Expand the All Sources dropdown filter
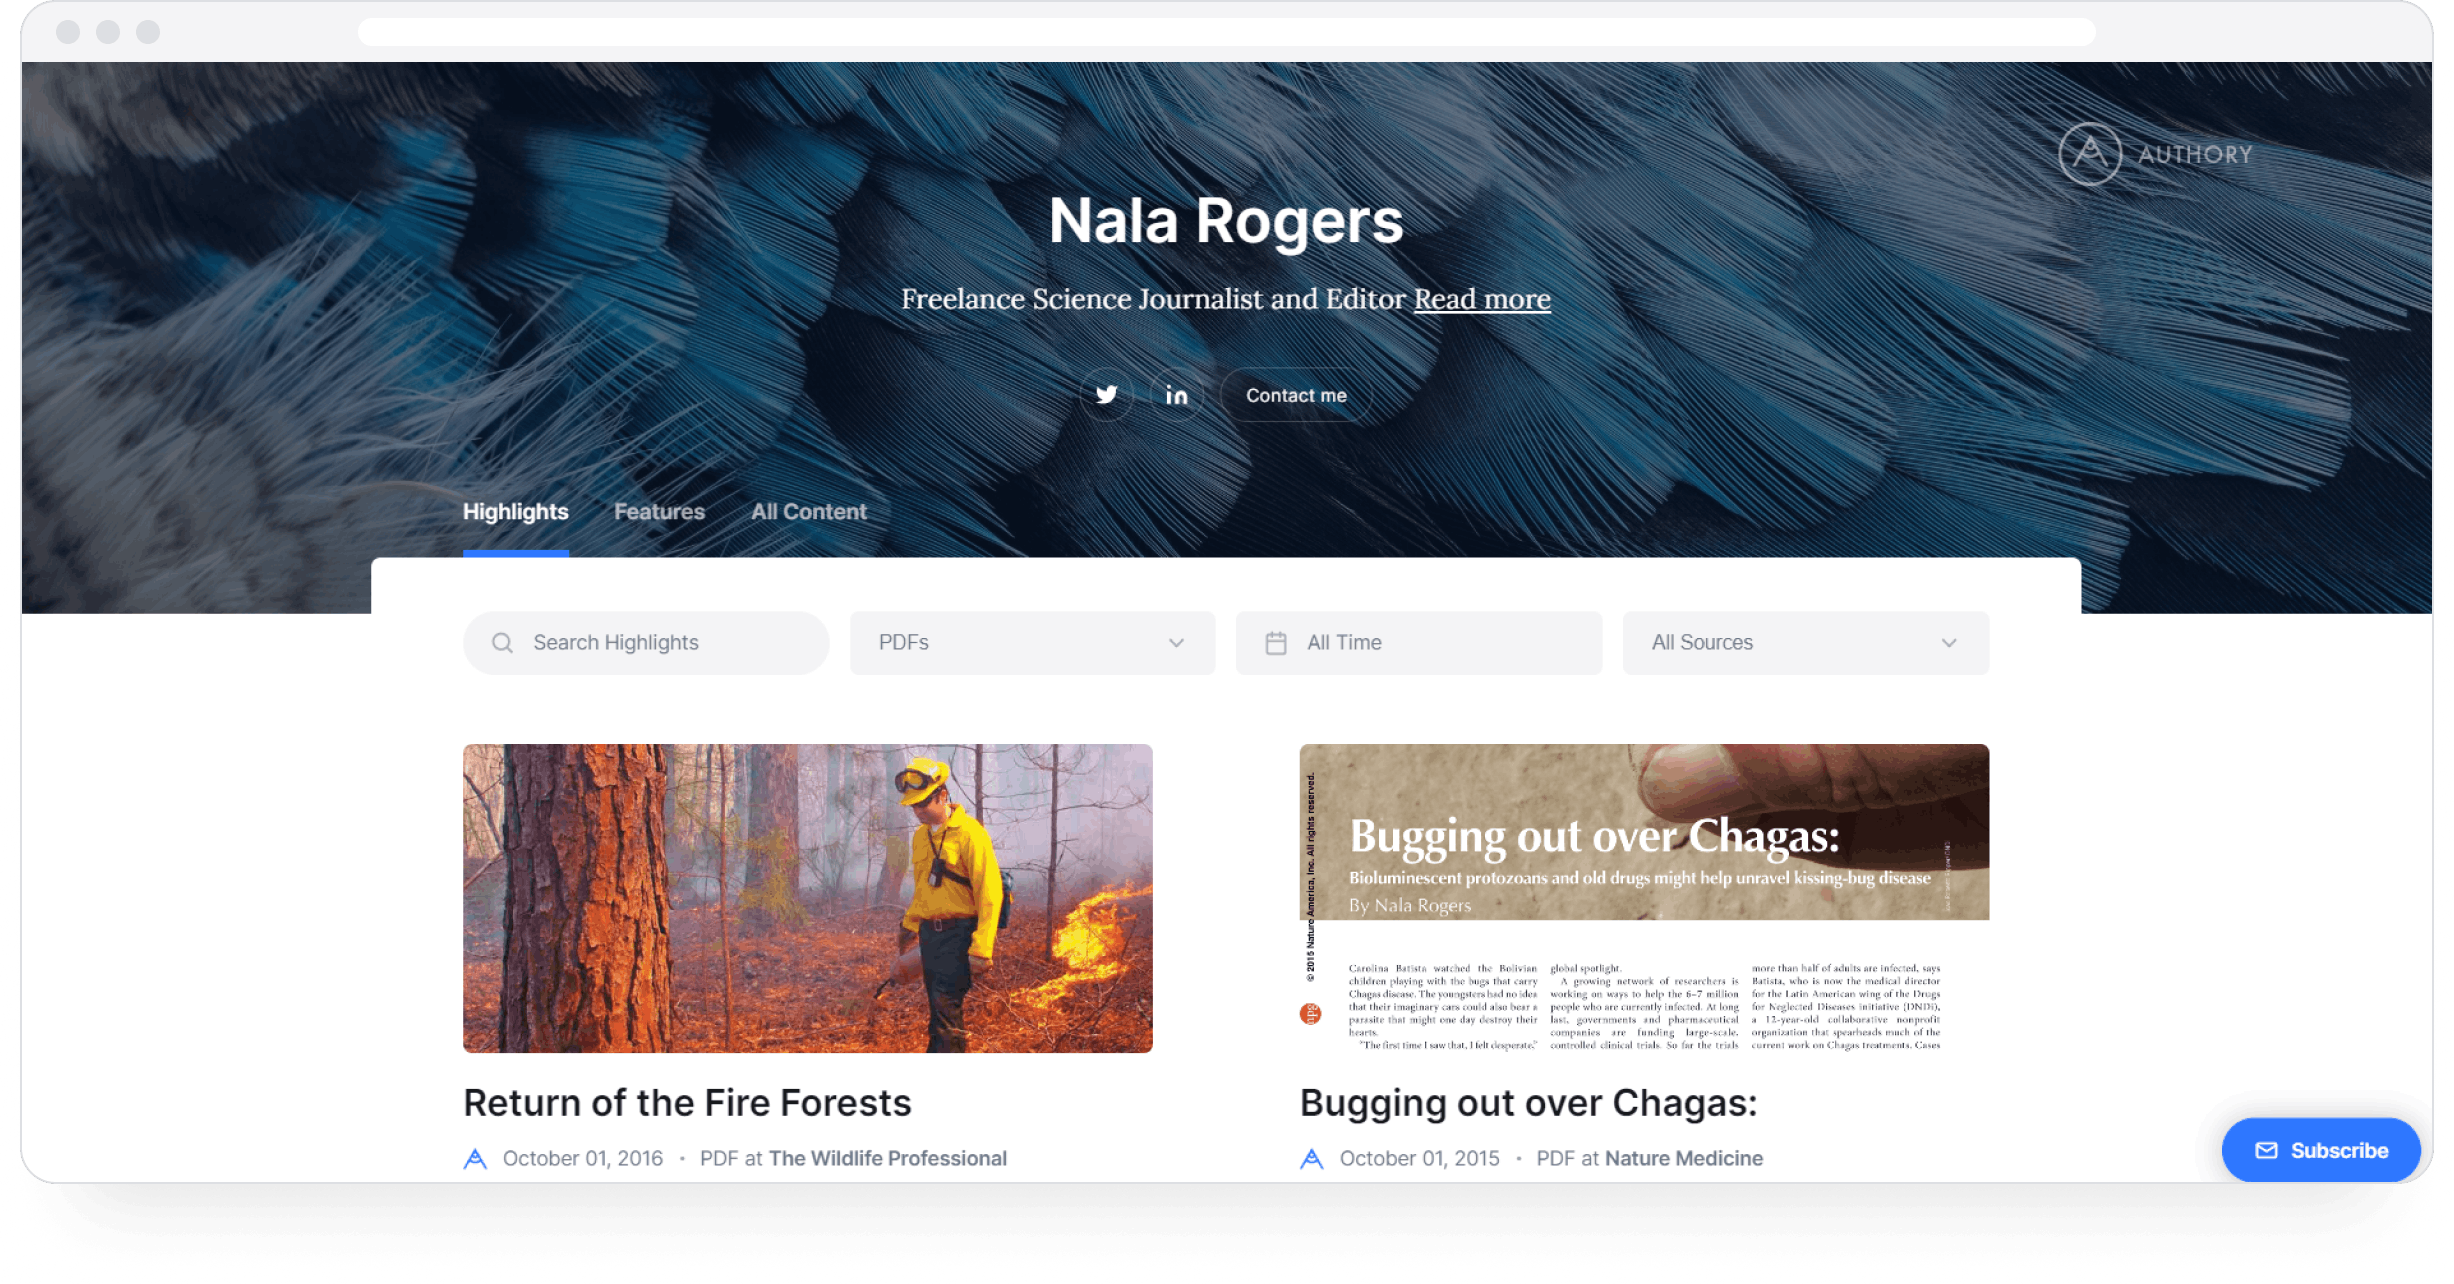Viewport: 2454px width, 1284px height. pos(1805,641)
